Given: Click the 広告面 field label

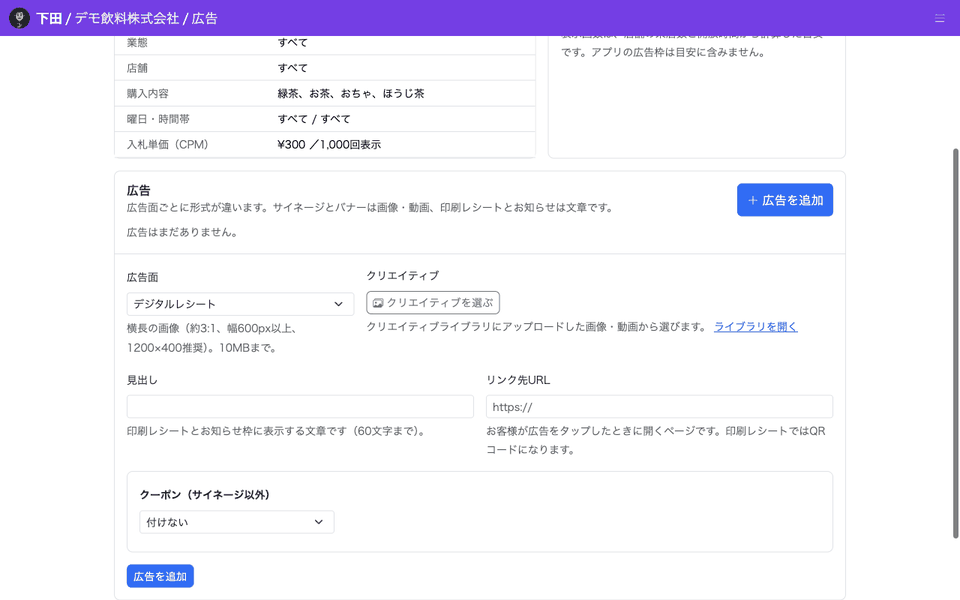Looking at the screenshot, I should tap(142, 277).
